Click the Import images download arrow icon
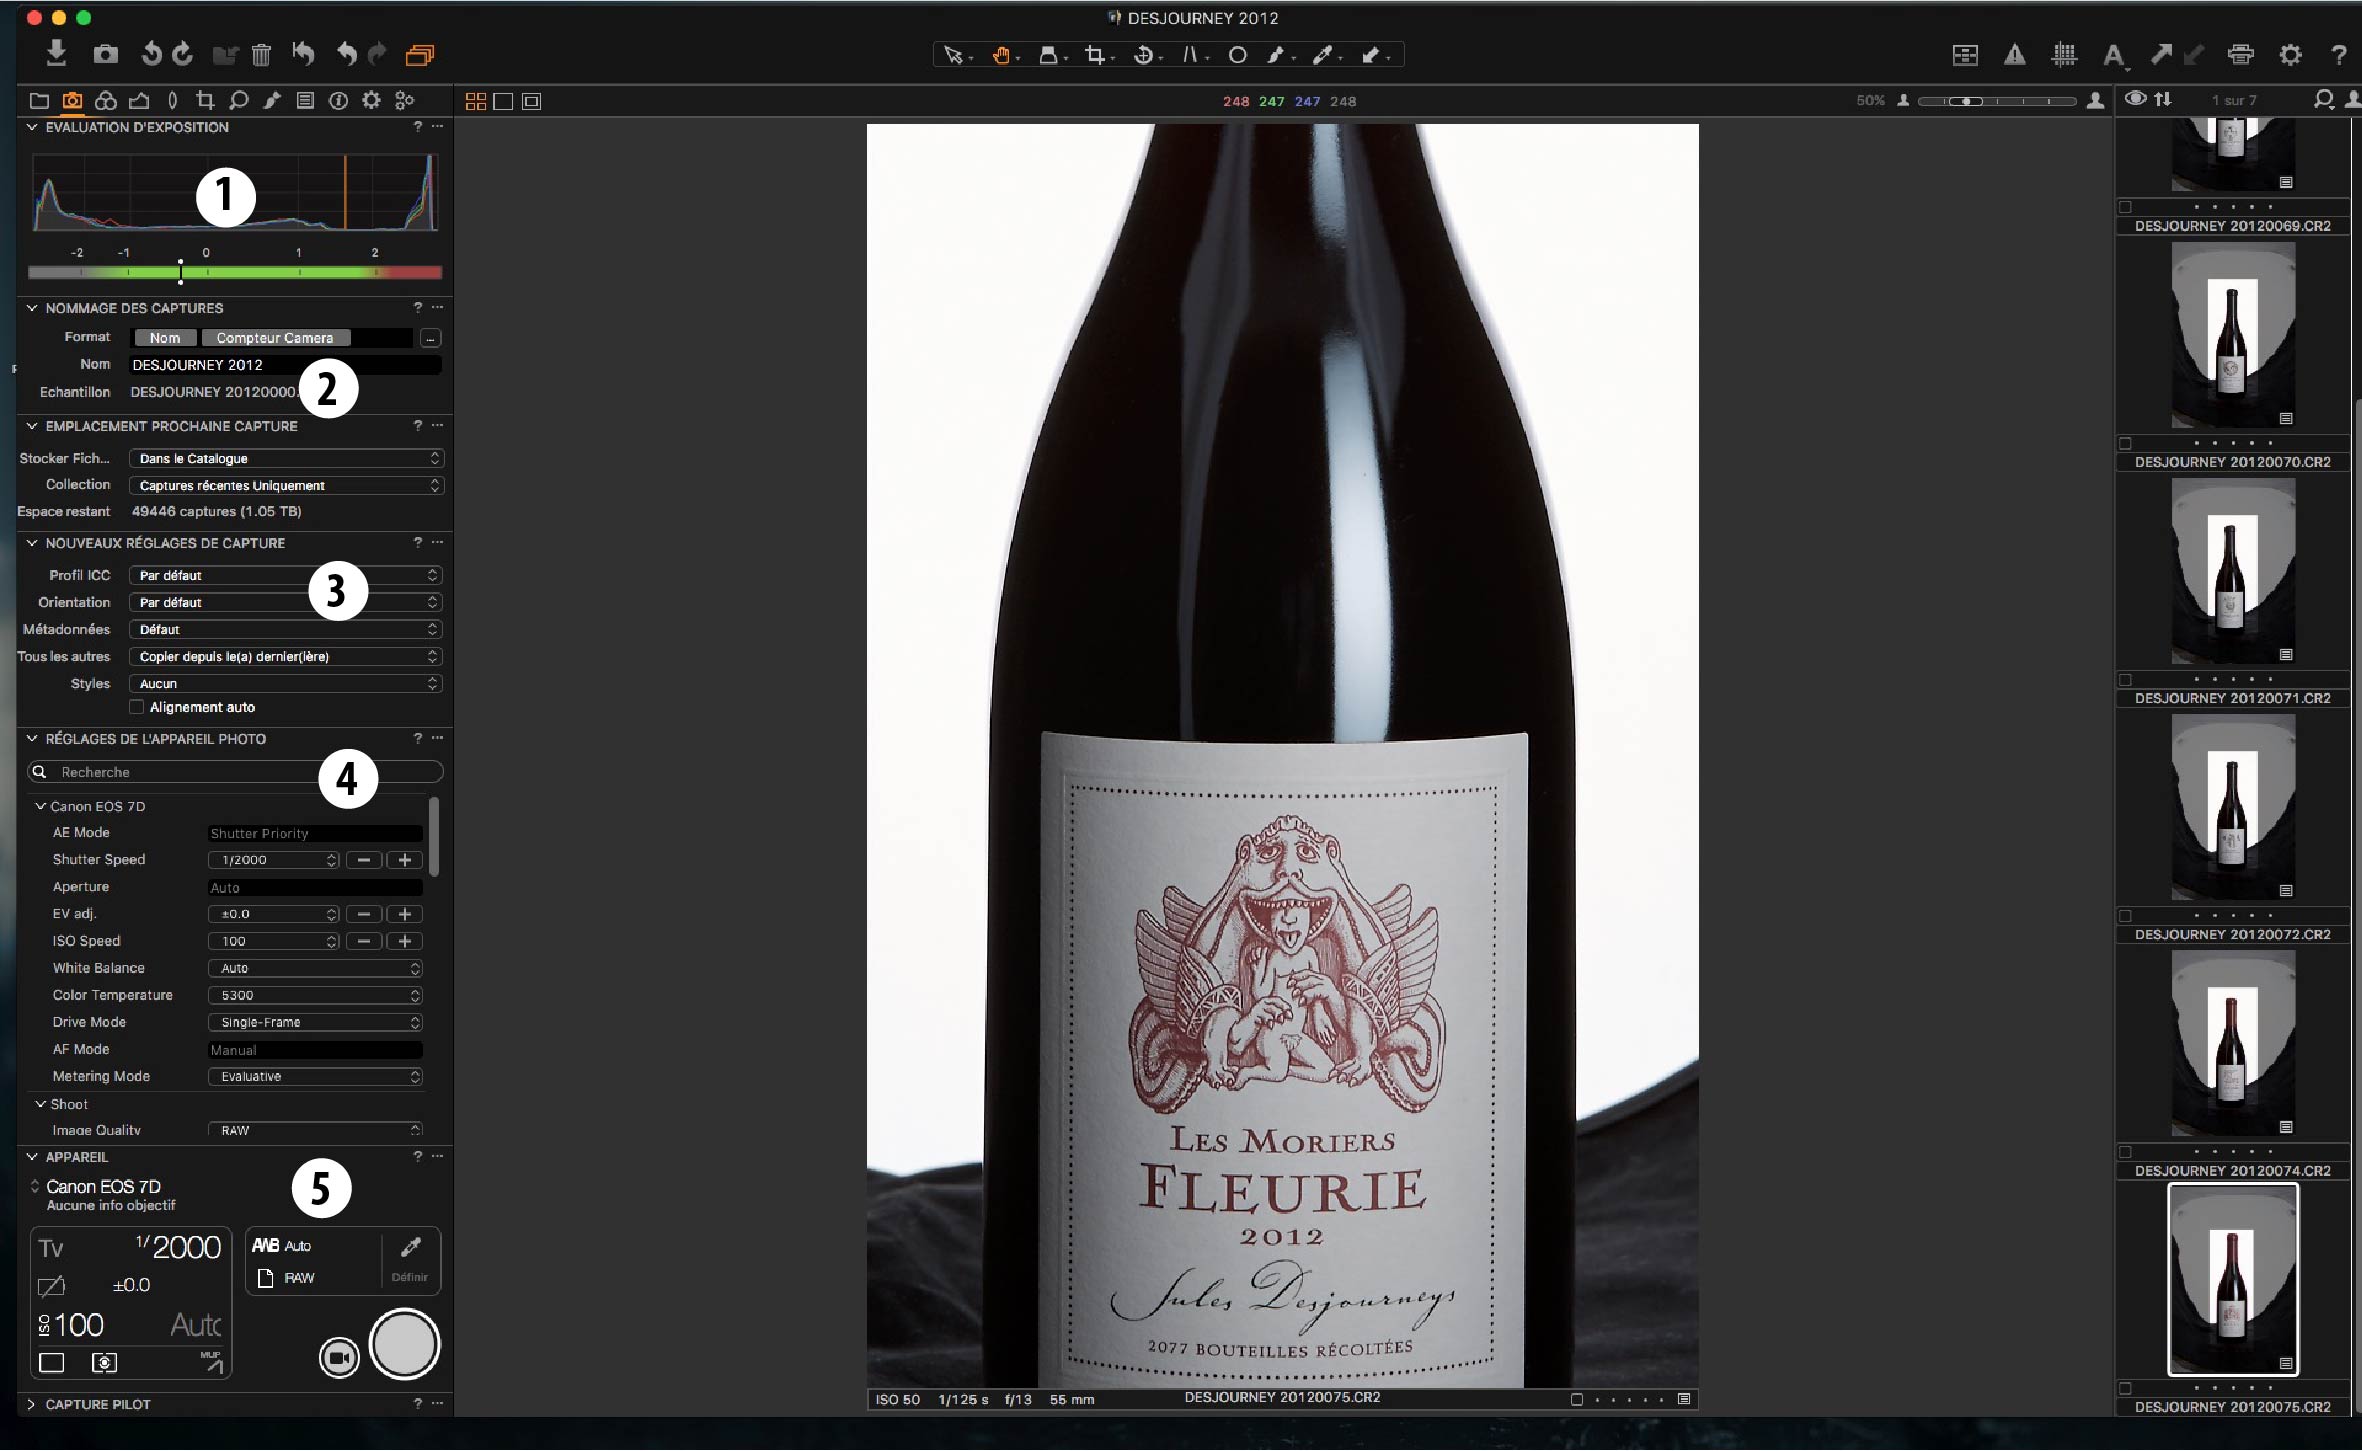The width and height of the screenshot is (2362, 1451). tap(57, 53)
